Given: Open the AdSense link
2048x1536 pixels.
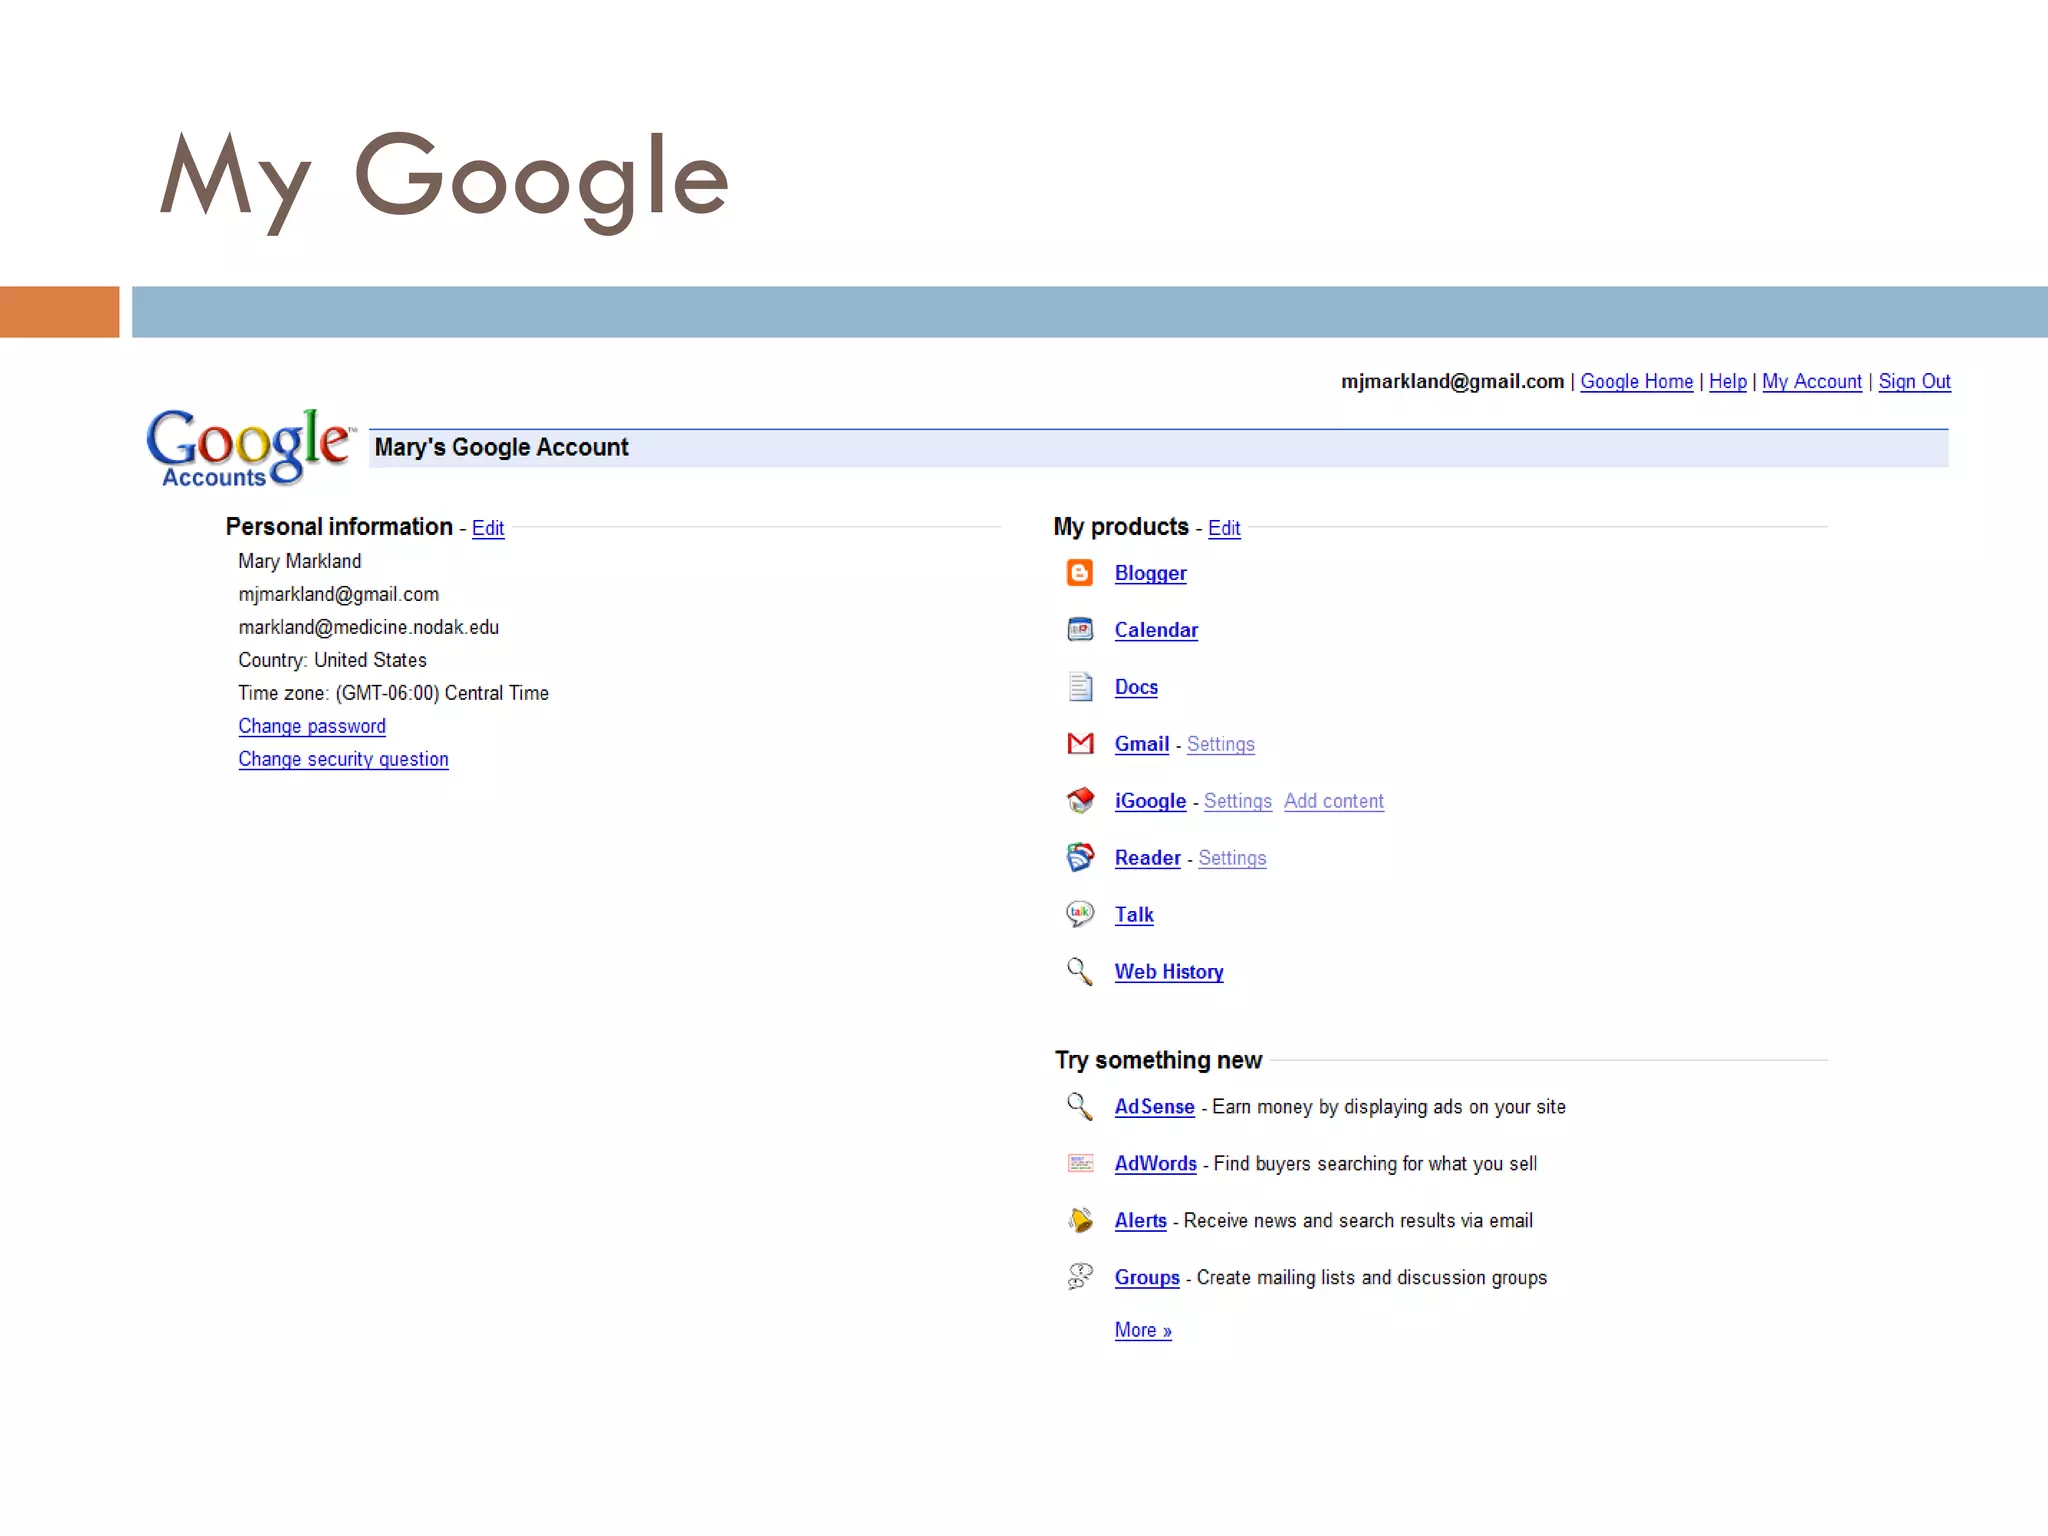Looking at the screenshot, I should click(1154, 1107).
